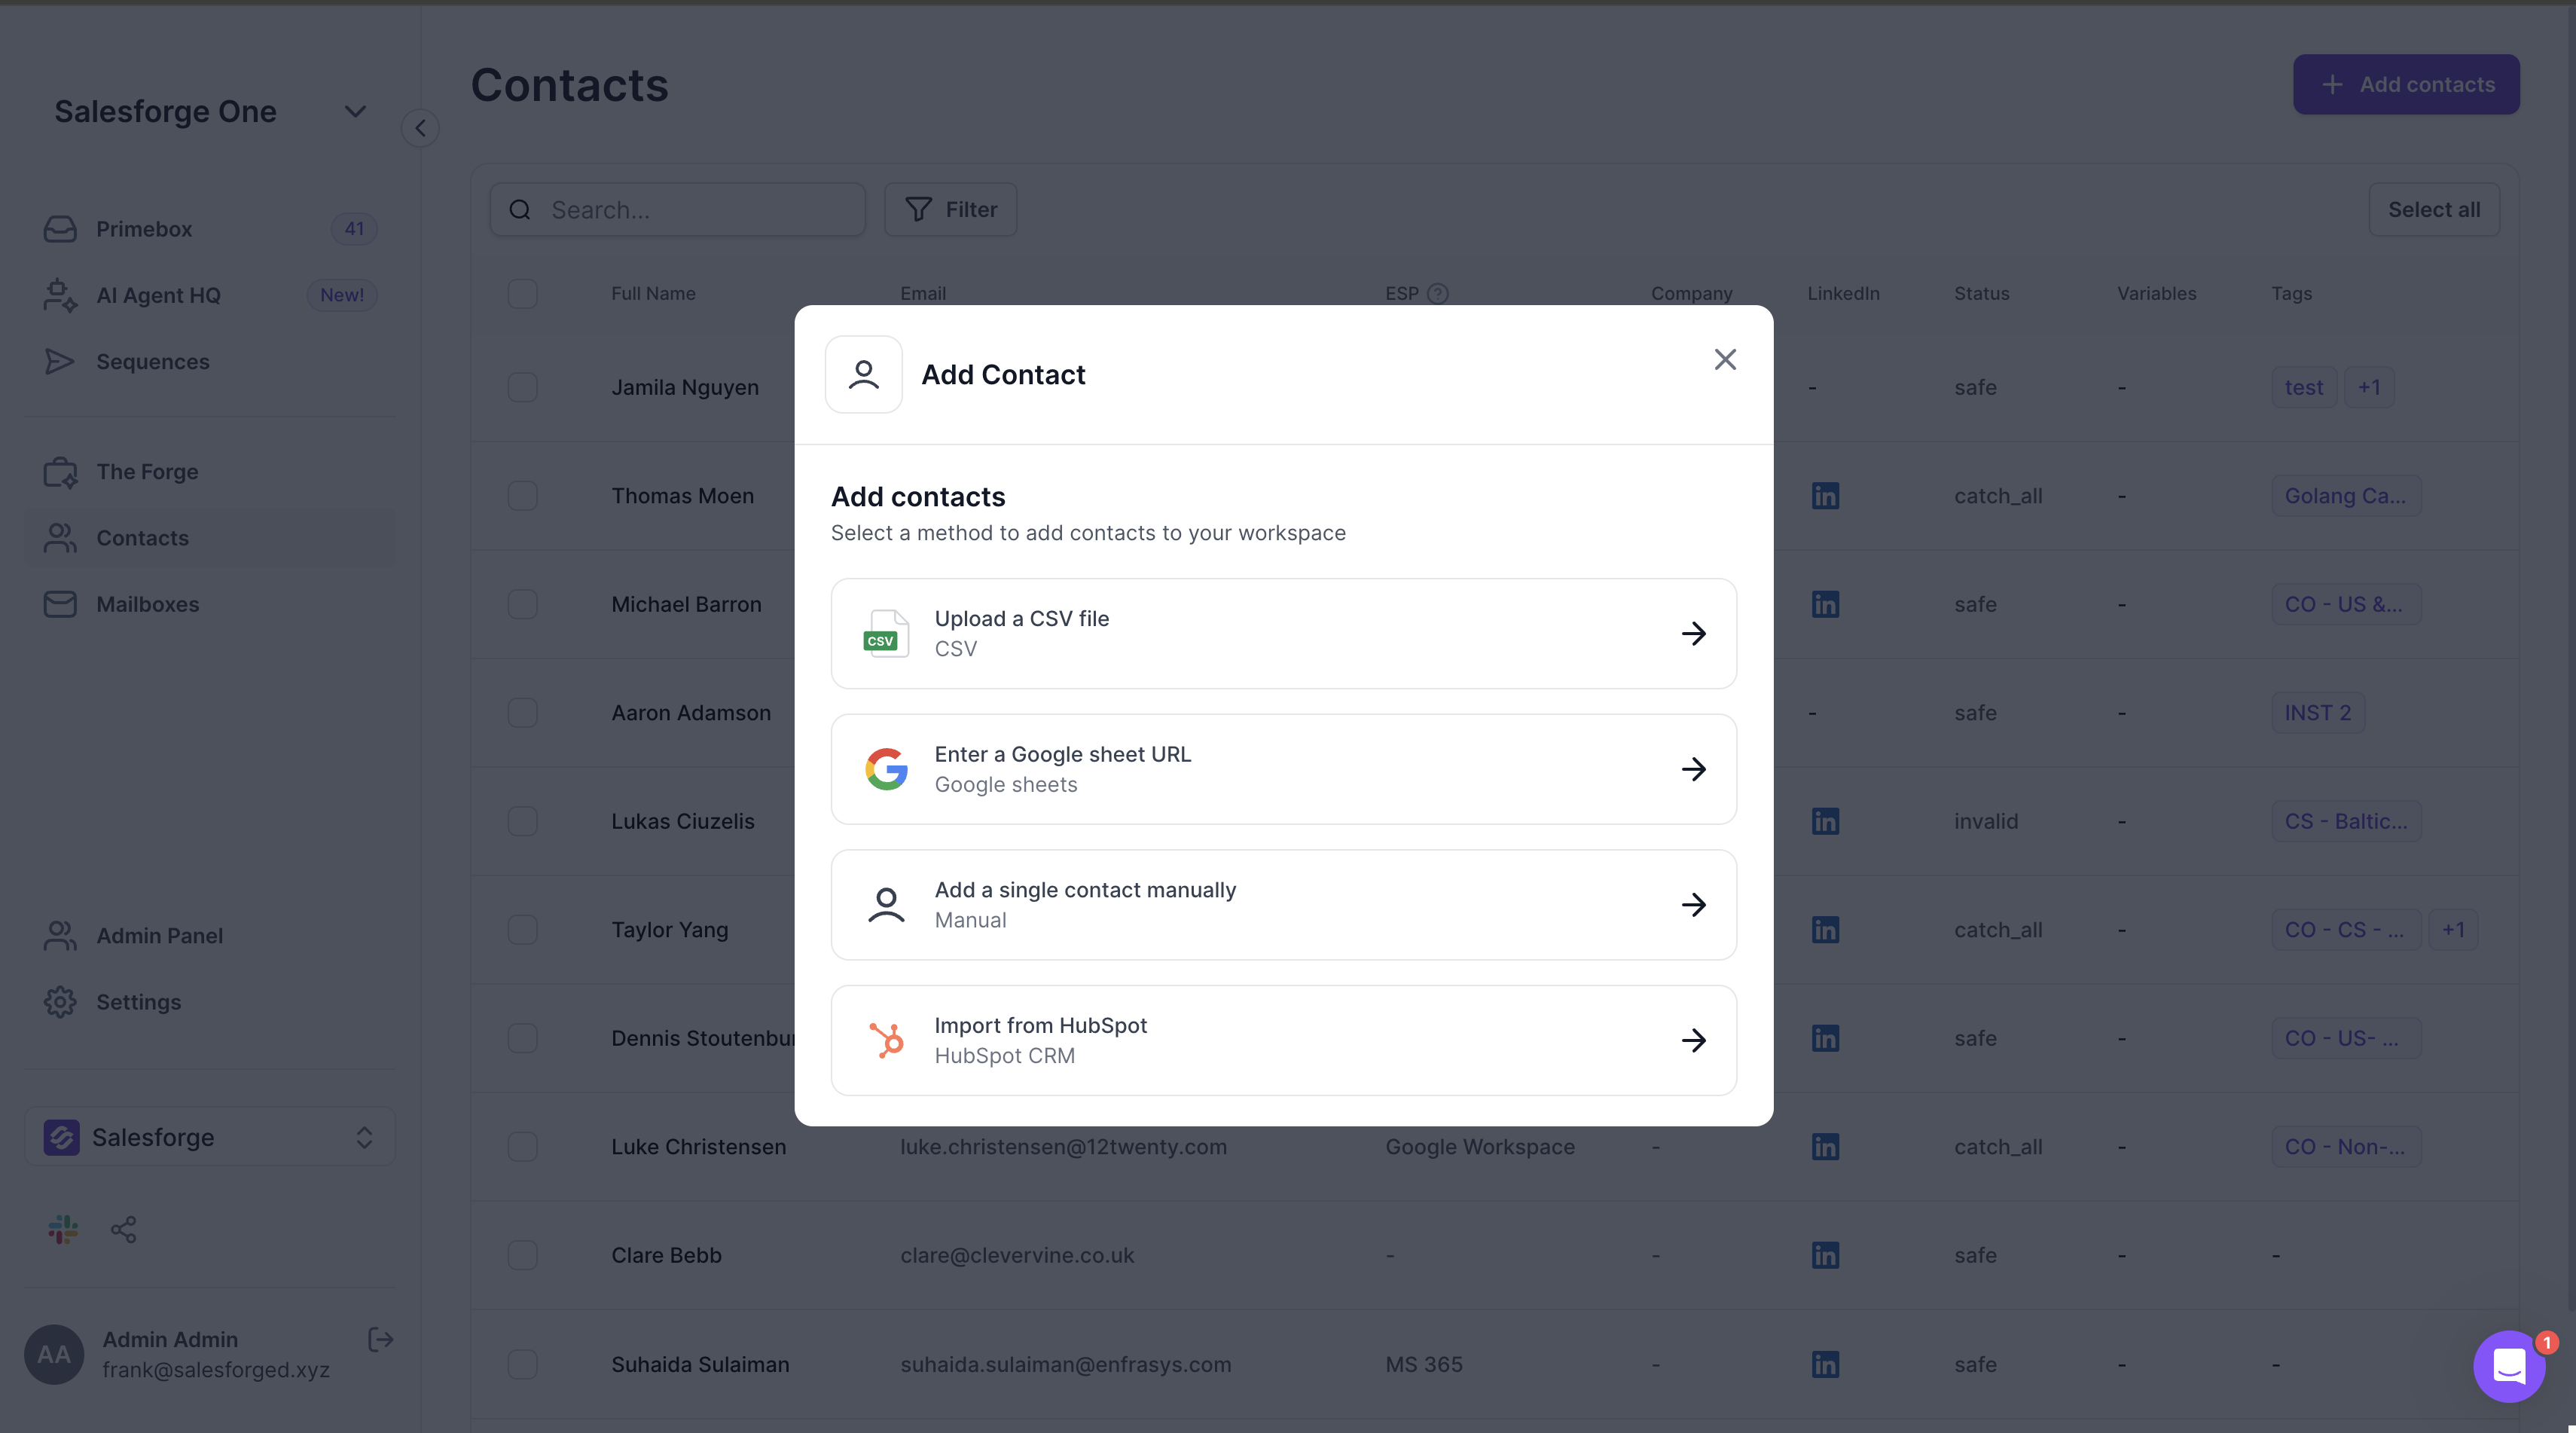Open Admin Panel in sidebar

(210, 935)
